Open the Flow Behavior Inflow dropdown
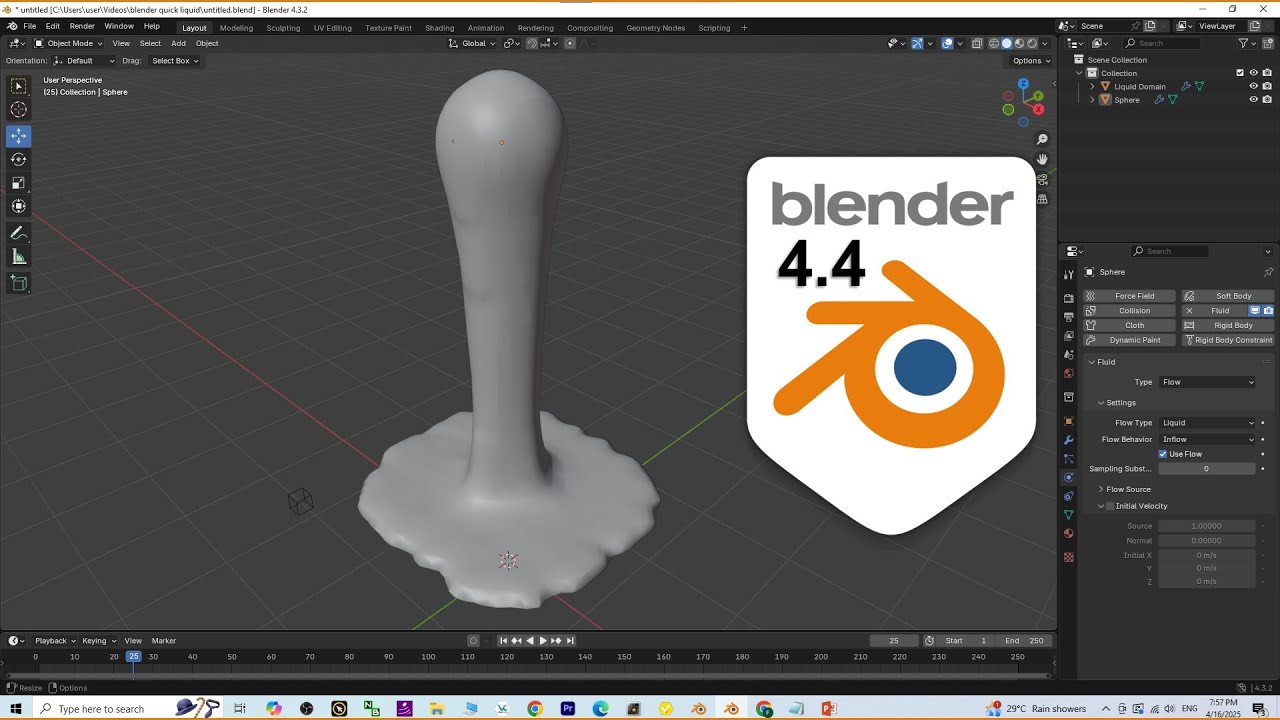The height and width of the screenshot is (720, 1280). (x=1207, y=439)
